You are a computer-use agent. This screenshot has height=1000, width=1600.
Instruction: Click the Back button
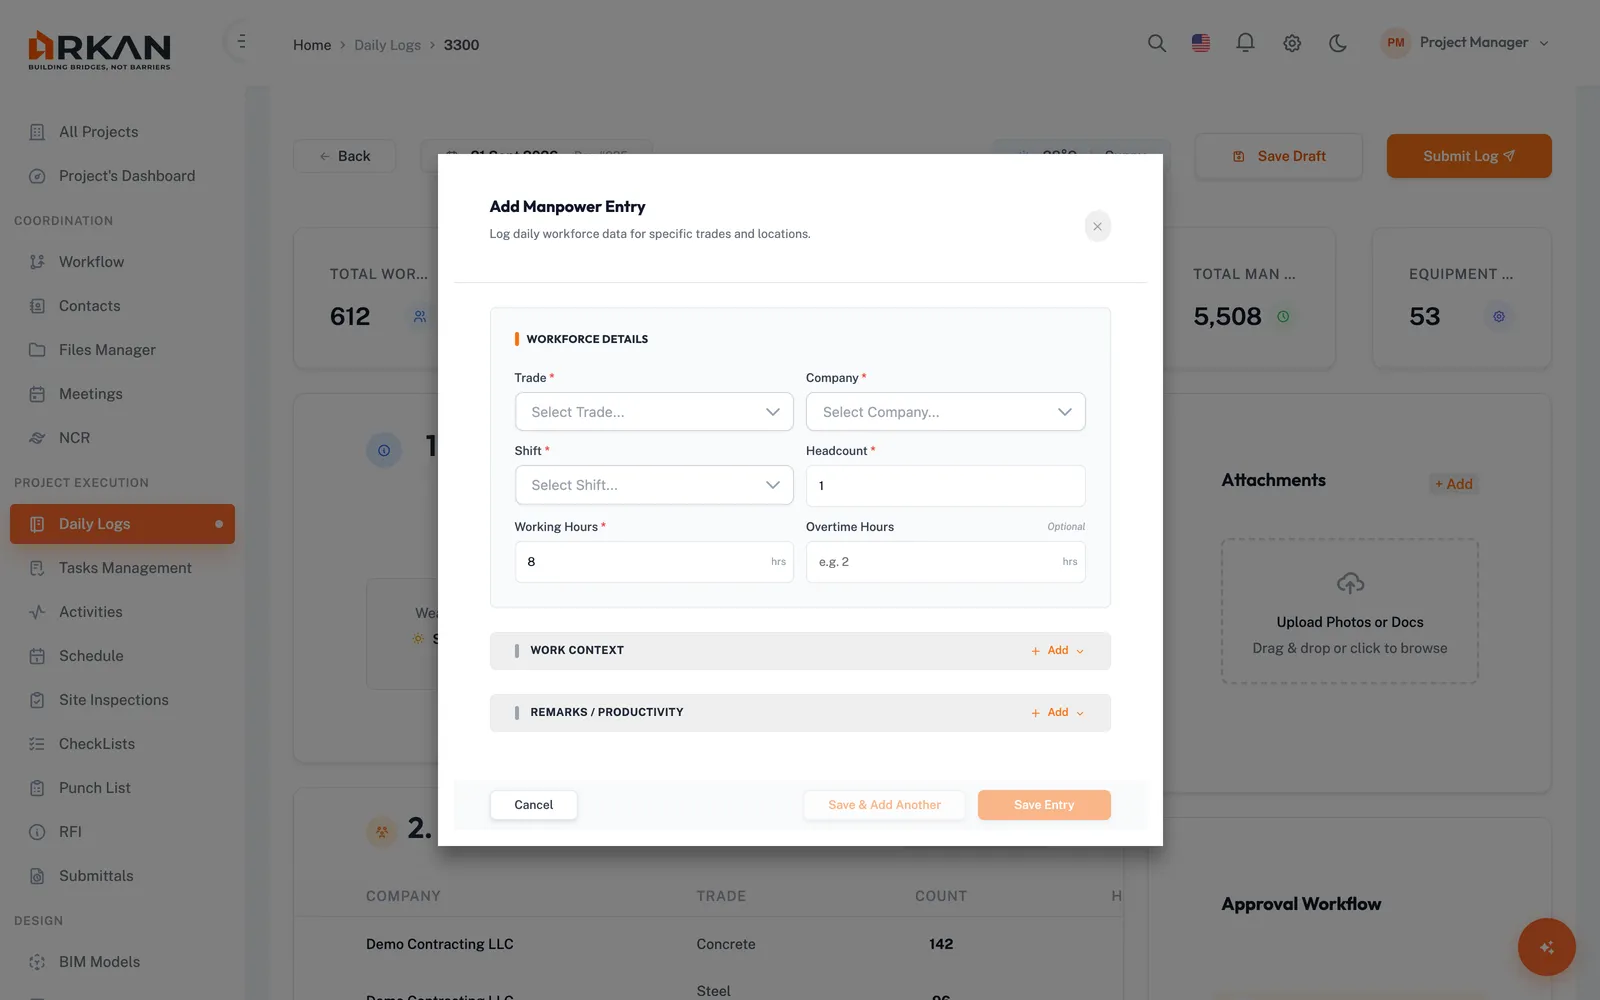(345, 156)
